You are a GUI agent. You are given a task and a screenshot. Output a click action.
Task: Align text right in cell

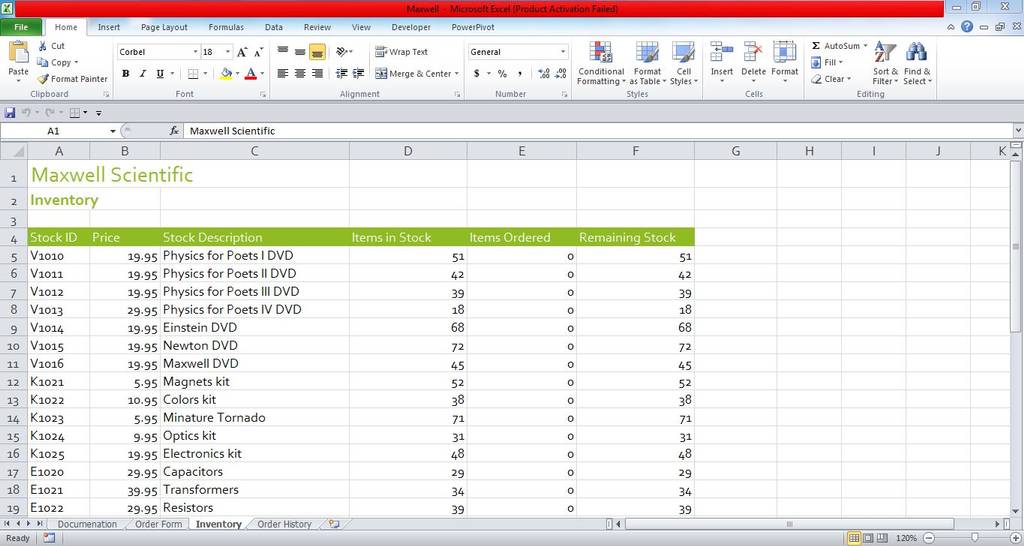(317, 74)
